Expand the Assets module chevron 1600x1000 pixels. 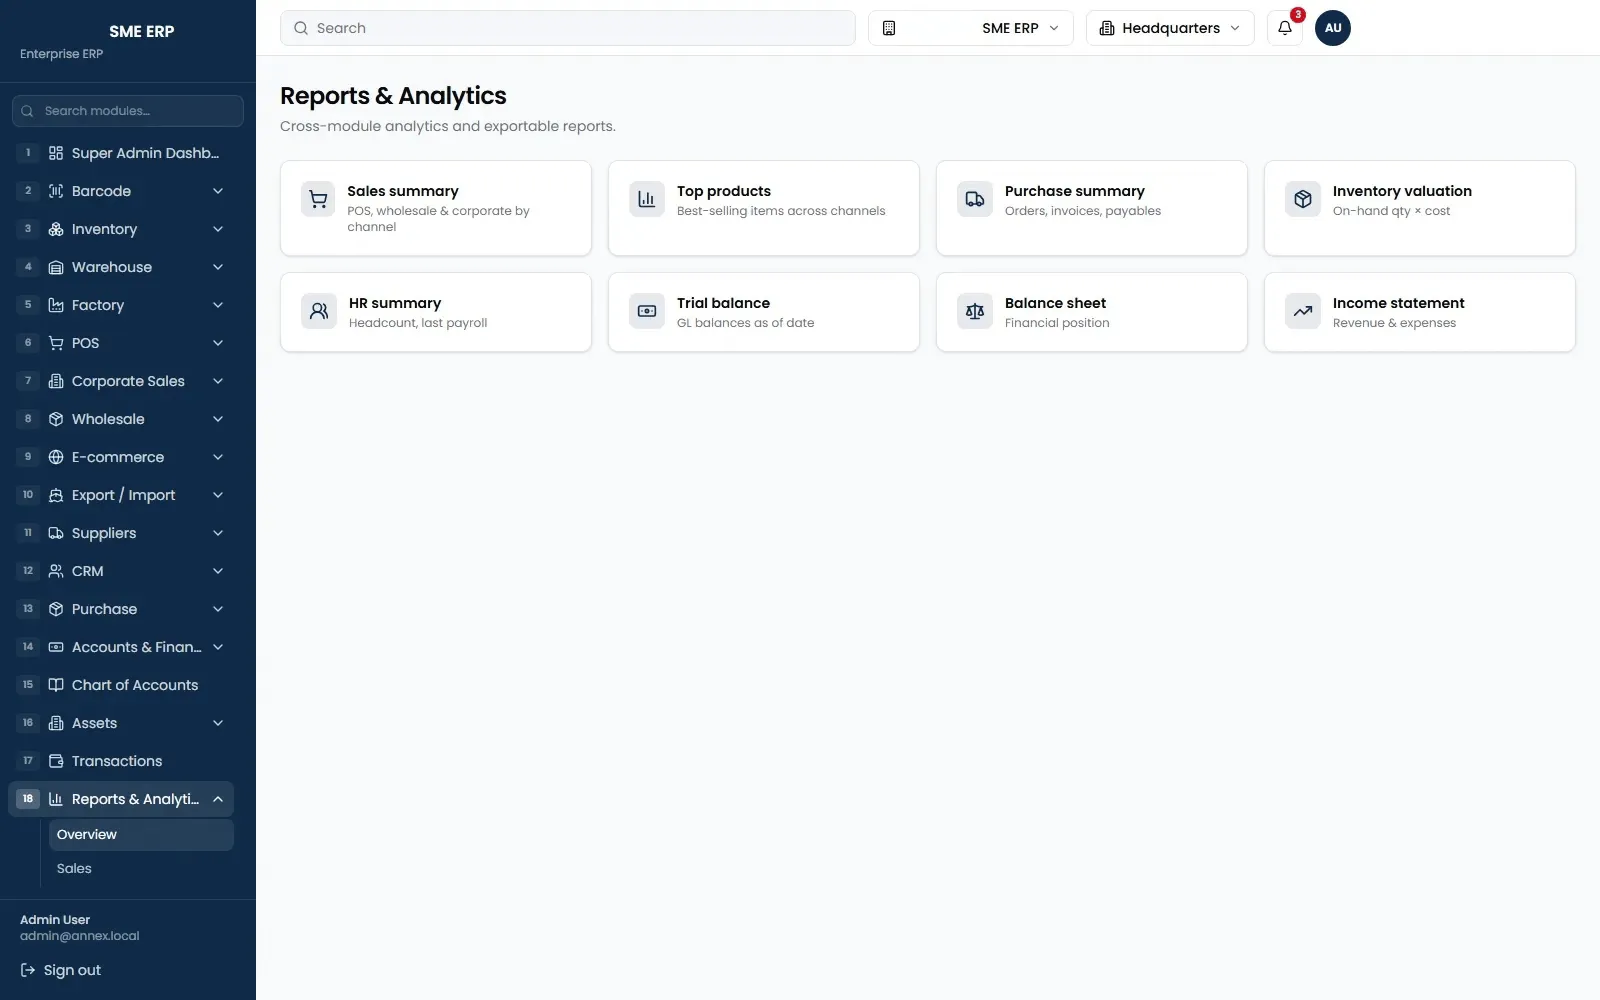218,723
